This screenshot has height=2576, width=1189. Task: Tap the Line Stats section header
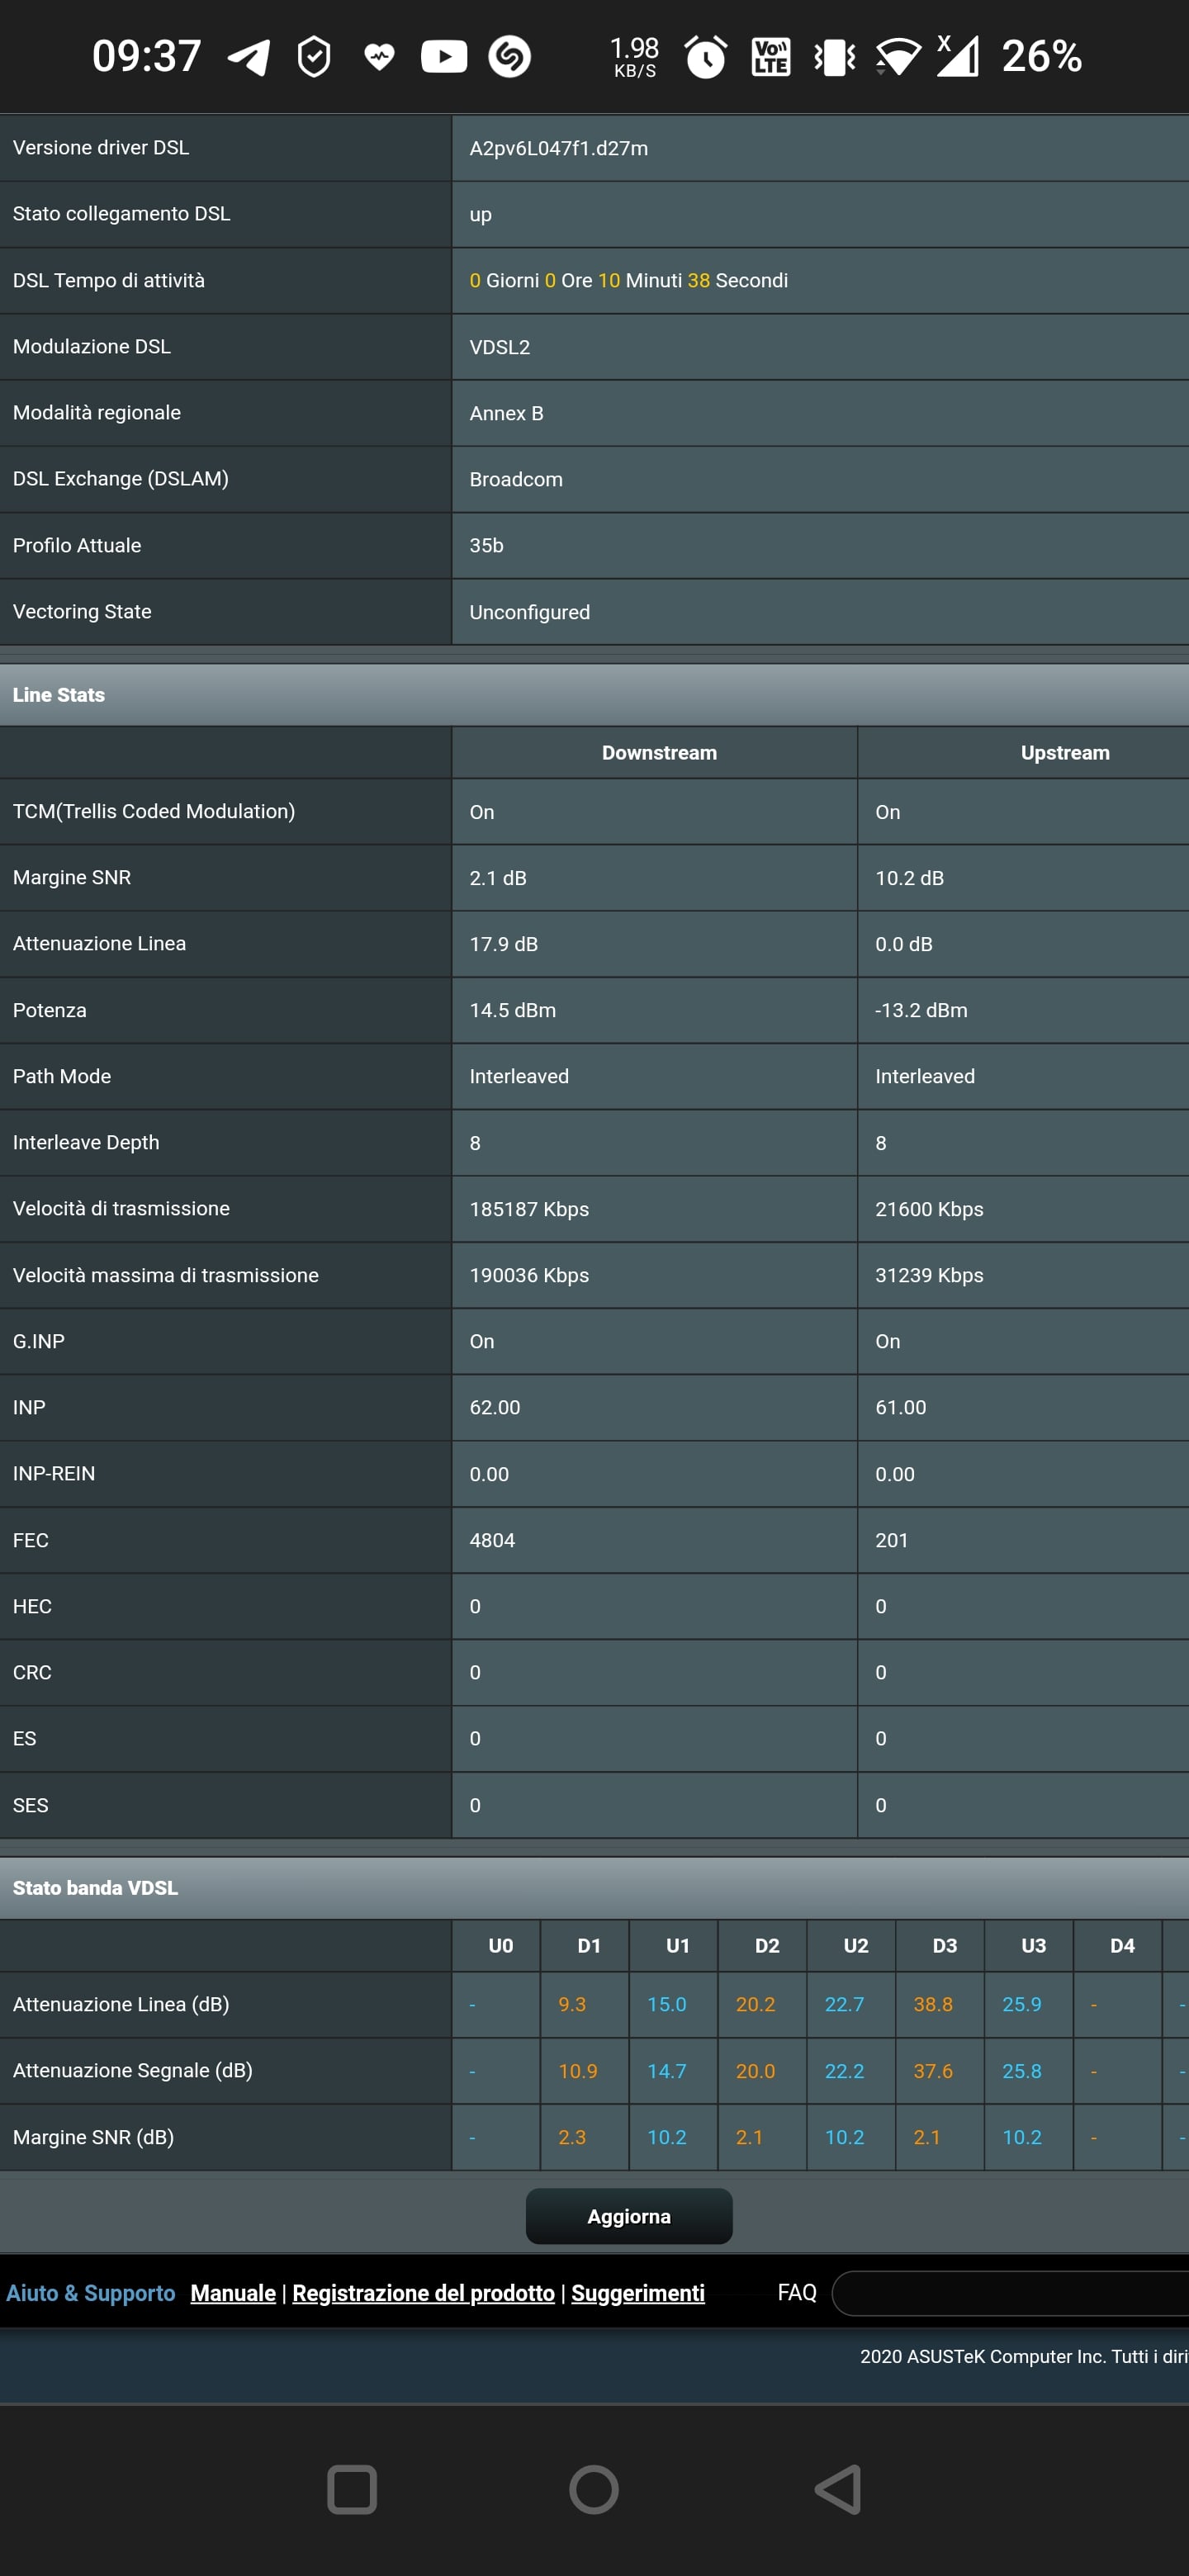click(x=59, y=695)
